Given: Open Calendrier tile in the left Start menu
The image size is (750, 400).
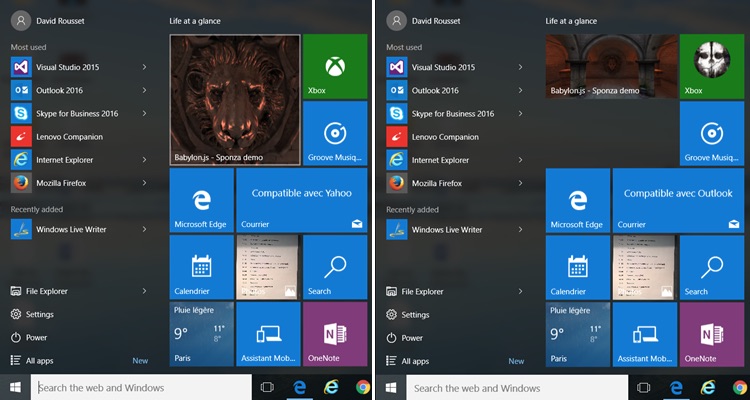Looking at the screenshot, I should 200,267.
